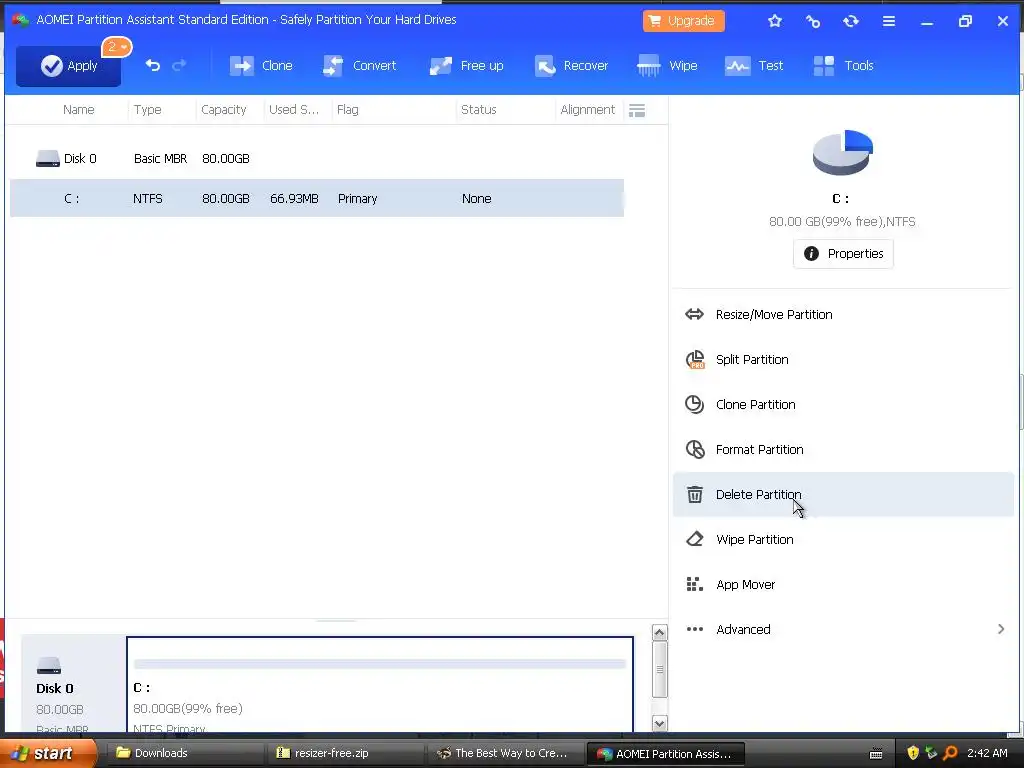Image resolution: width=1024 pixels, height=768 pixels.
Task: Open the Tools toolbar menu
Action: [x=844, y=66]
